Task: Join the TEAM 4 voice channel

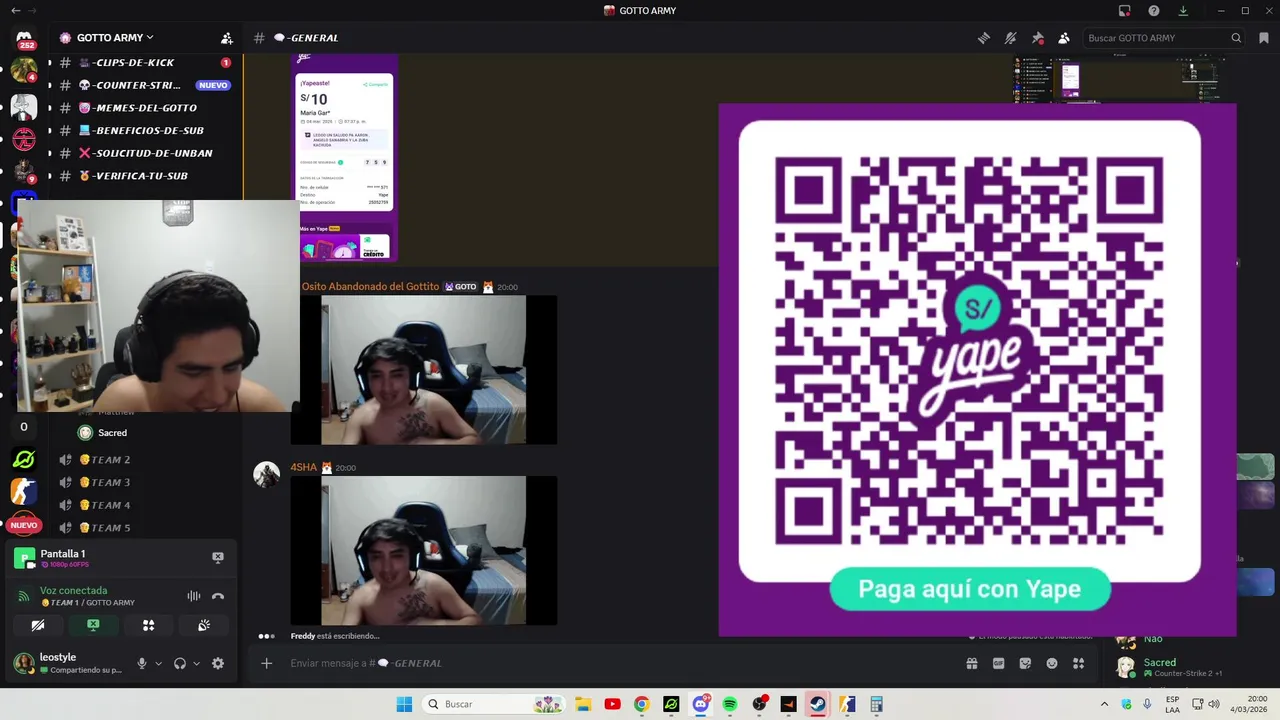Action: coord(145,505)
